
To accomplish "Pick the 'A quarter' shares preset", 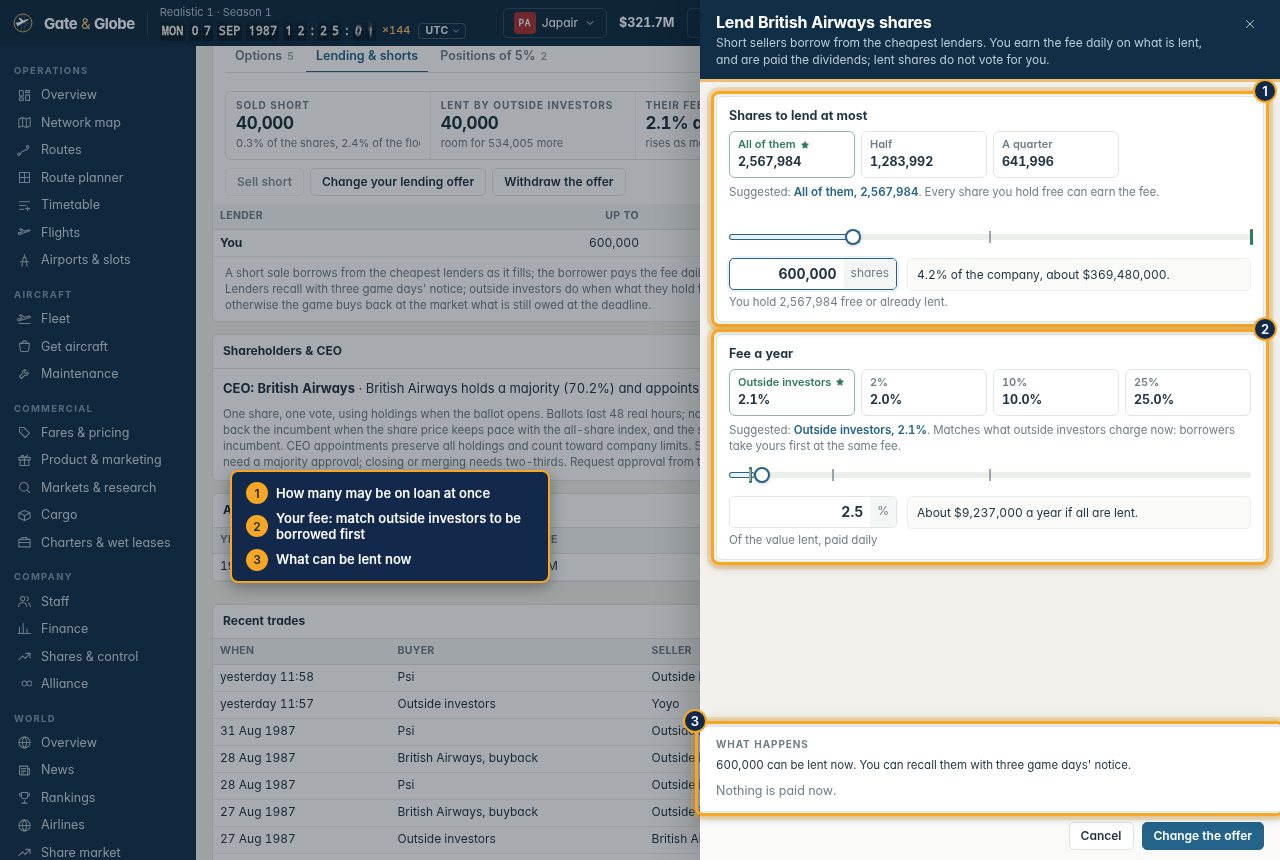I will (x=1056, y=154).
